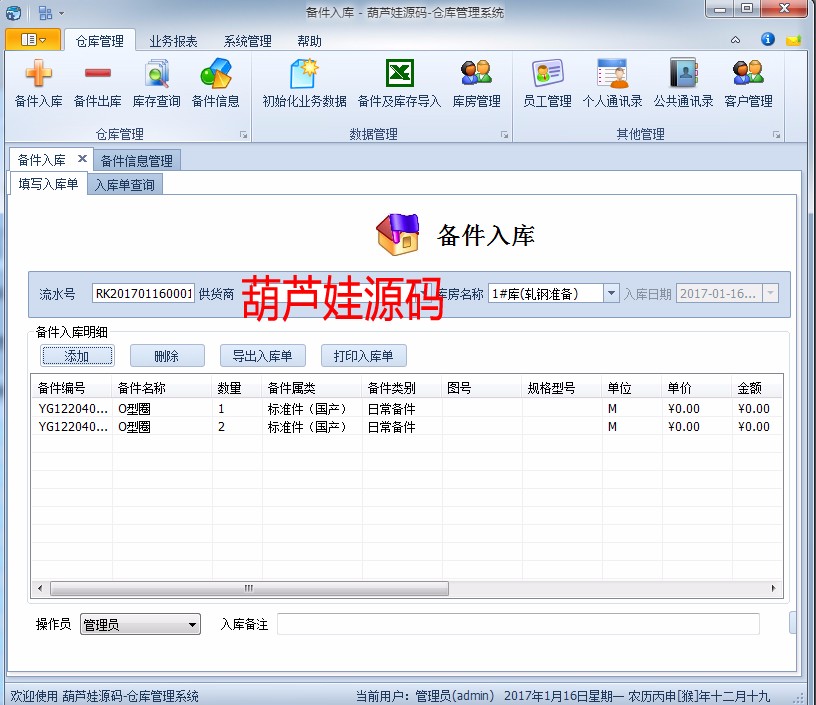
Task: Switch to 业务报表 ribbon tab
Action: pos(173,41)
